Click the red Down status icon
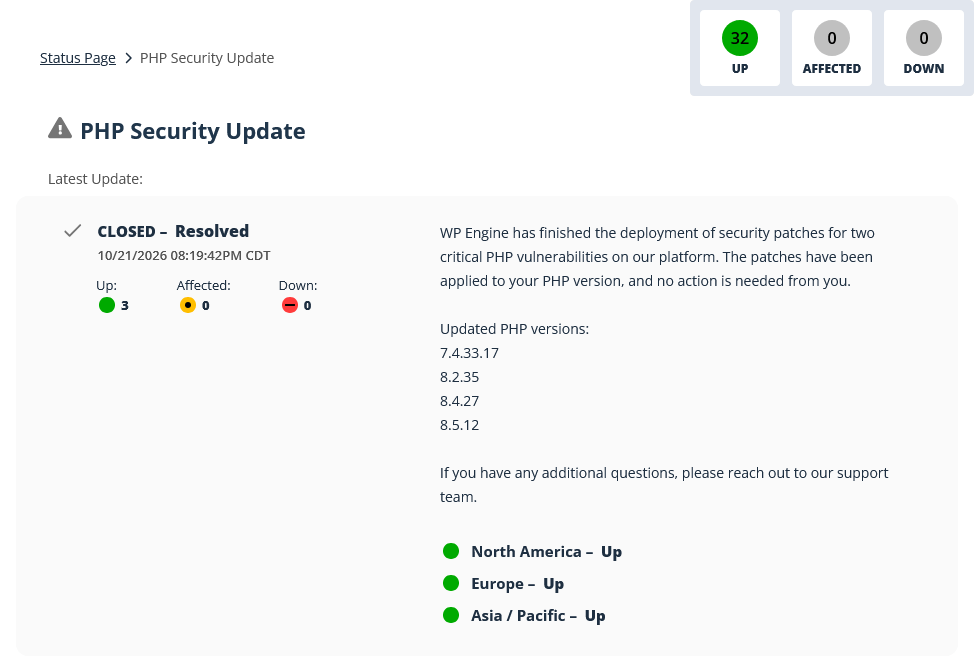This screenshot has height=656, width=974. [289, 305]
